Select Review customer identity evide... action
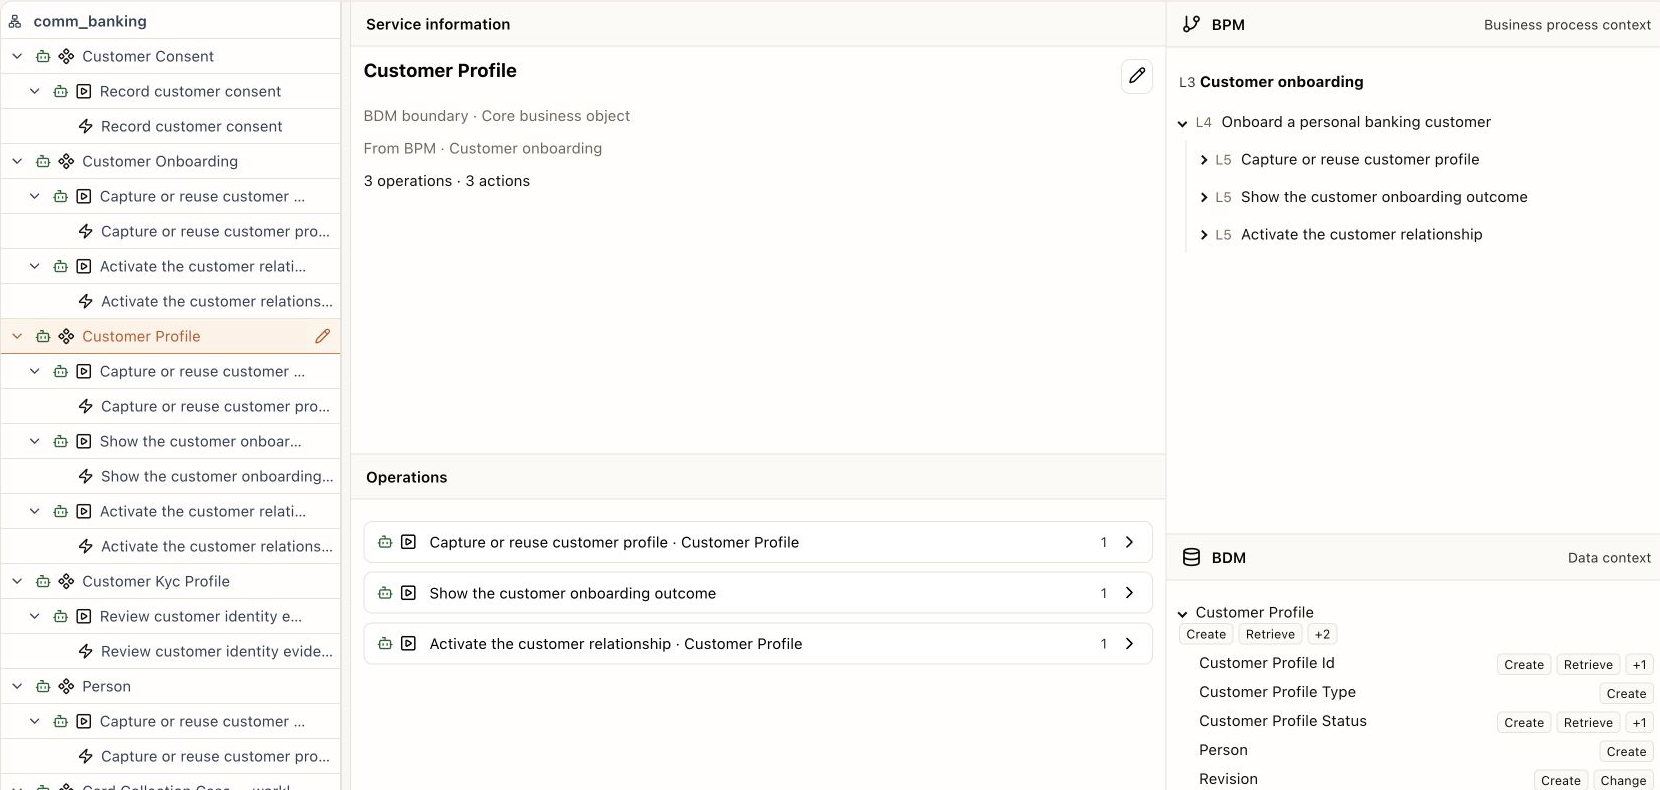The width and height of the screenshot is (1660, 790). click(x=217, y=651)
